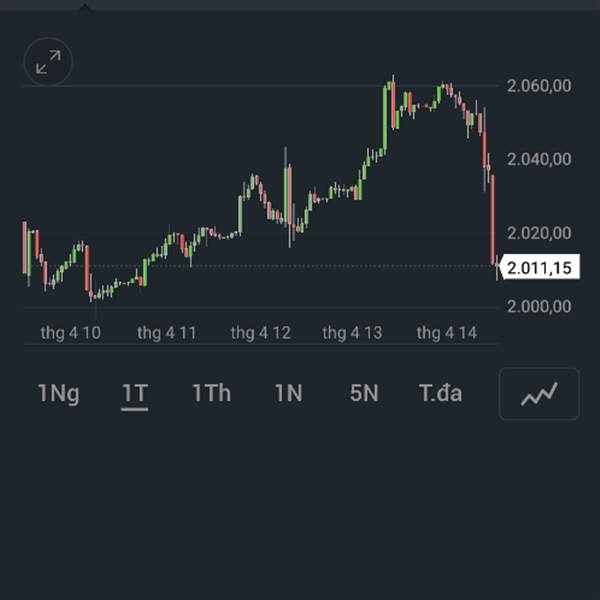
Task: Click the thg 4 11 date label
Action: (167, 333)
